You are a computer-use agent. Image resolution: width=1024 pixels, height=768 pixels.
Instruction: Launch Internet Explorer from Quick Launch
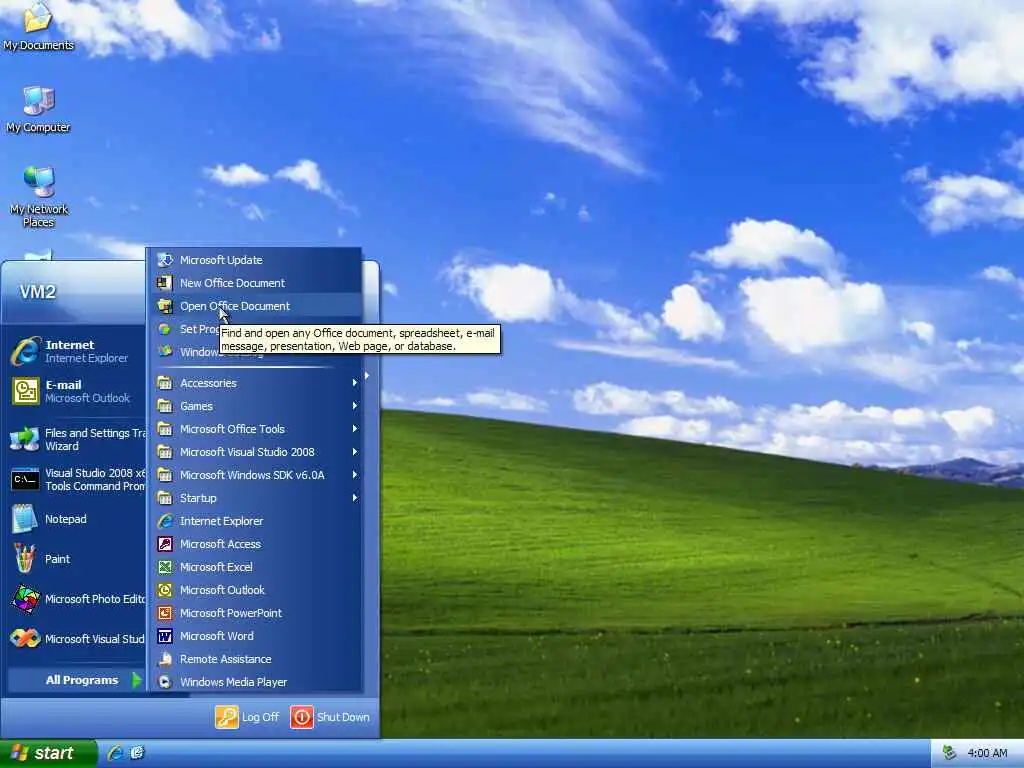(x=116, y=753)
